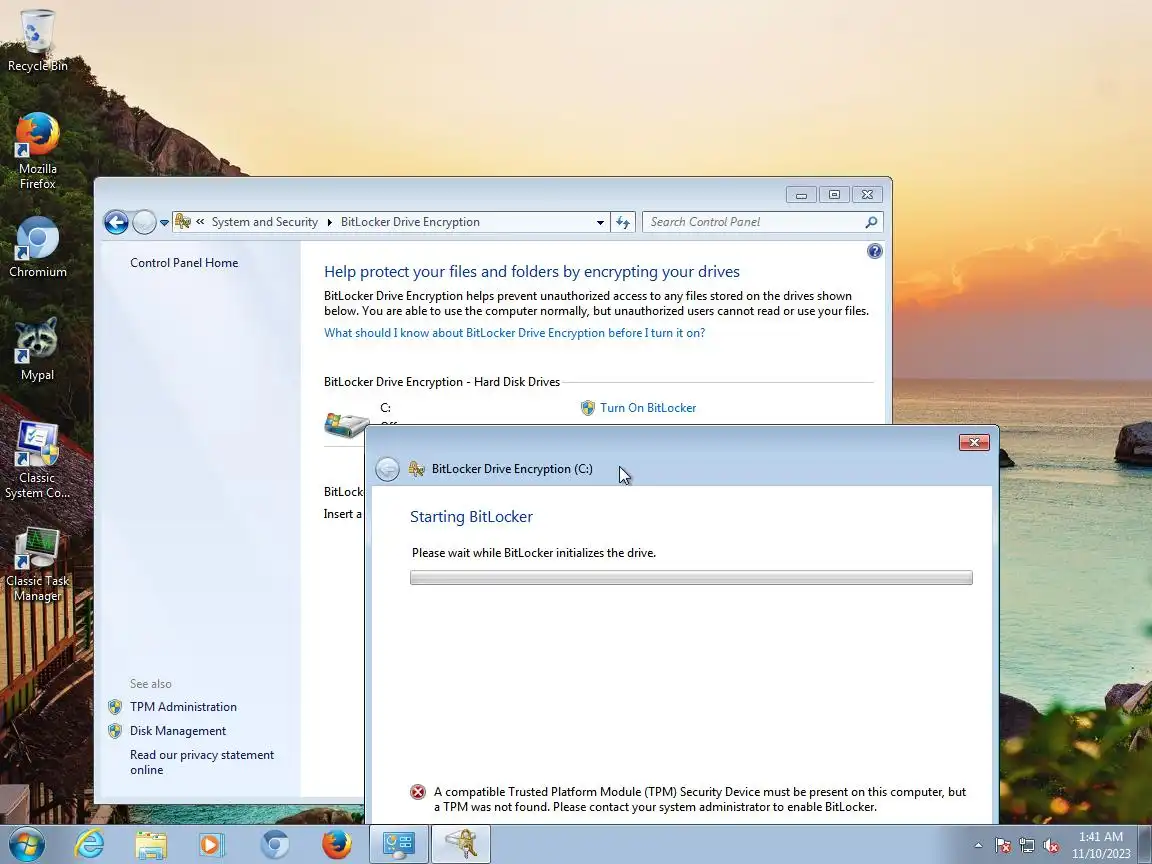Click the TPM was not found error text
This screenshot has height=864, width=1152.
point(700,799)
